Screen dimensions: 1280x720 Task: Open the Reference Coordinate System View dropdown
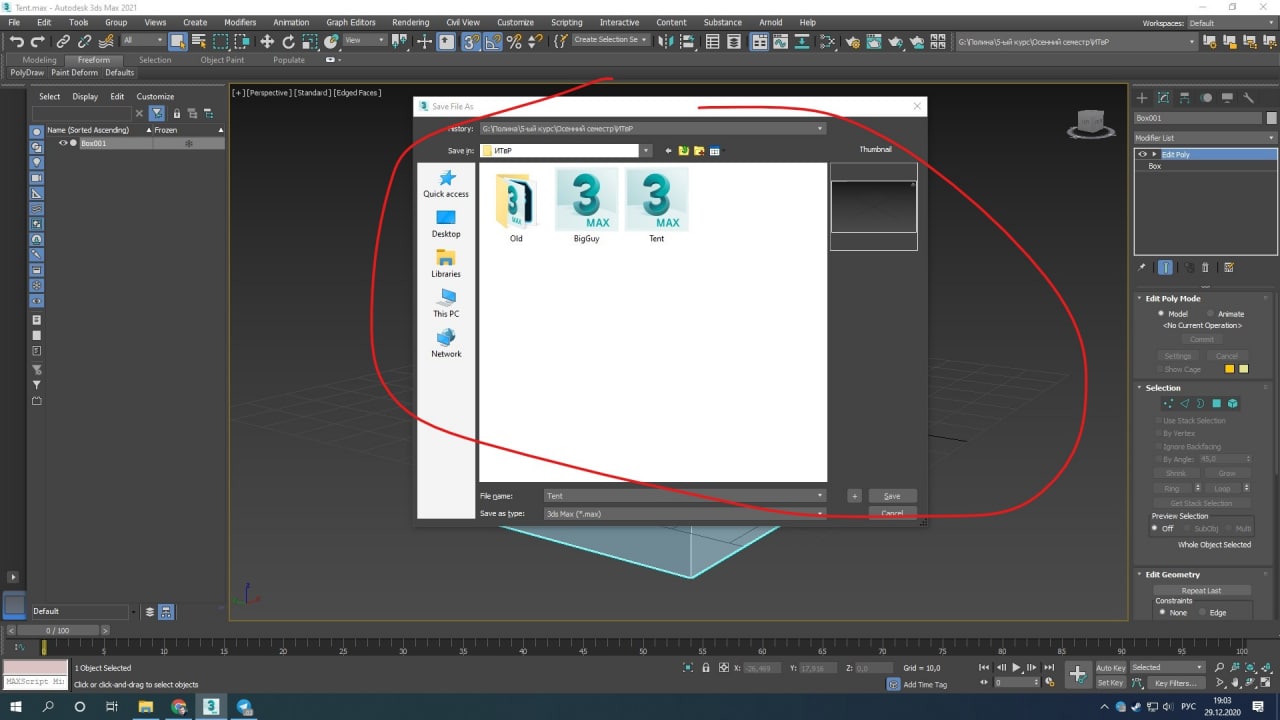[365, 40]
